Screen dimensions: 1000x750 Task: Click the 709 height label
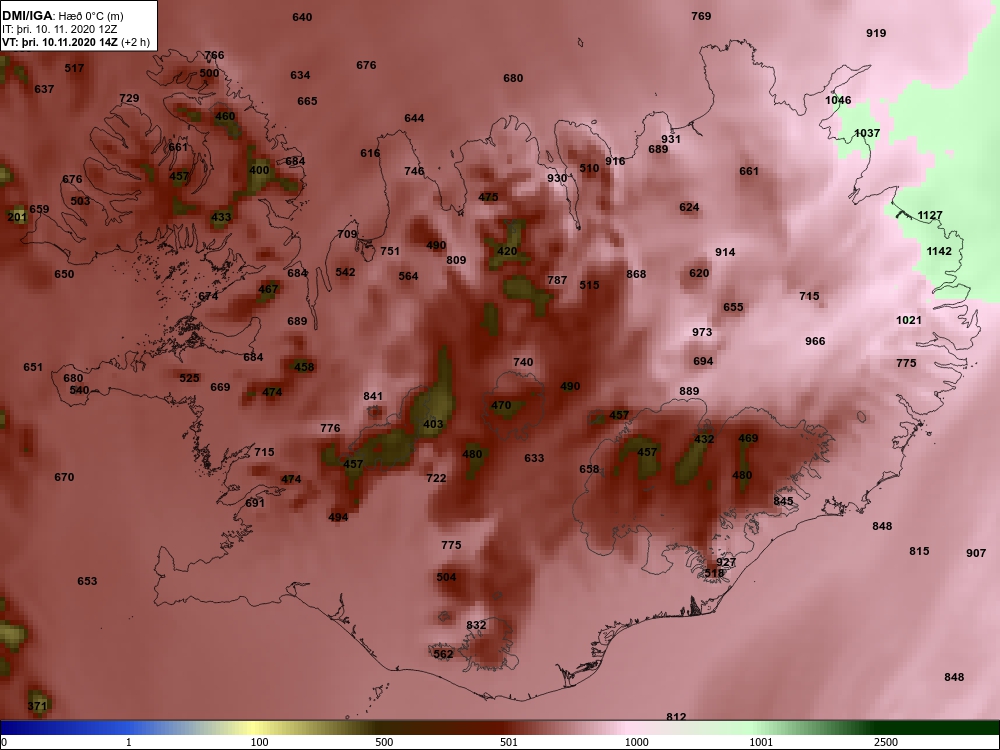click(x=347, y=235)
